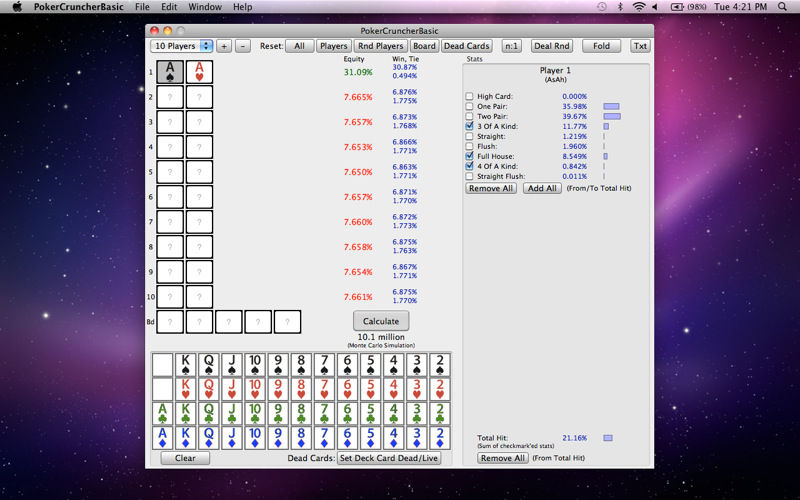Open the Apple menu
The width and height of the screenshot is (800, 500).
(17, 7)
